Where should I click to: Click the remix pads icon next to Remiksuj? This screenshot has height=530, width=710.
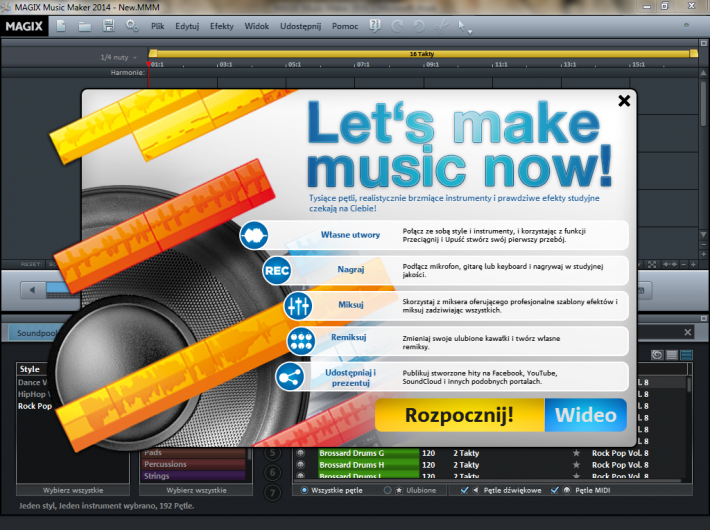click(x=301, y=341)
